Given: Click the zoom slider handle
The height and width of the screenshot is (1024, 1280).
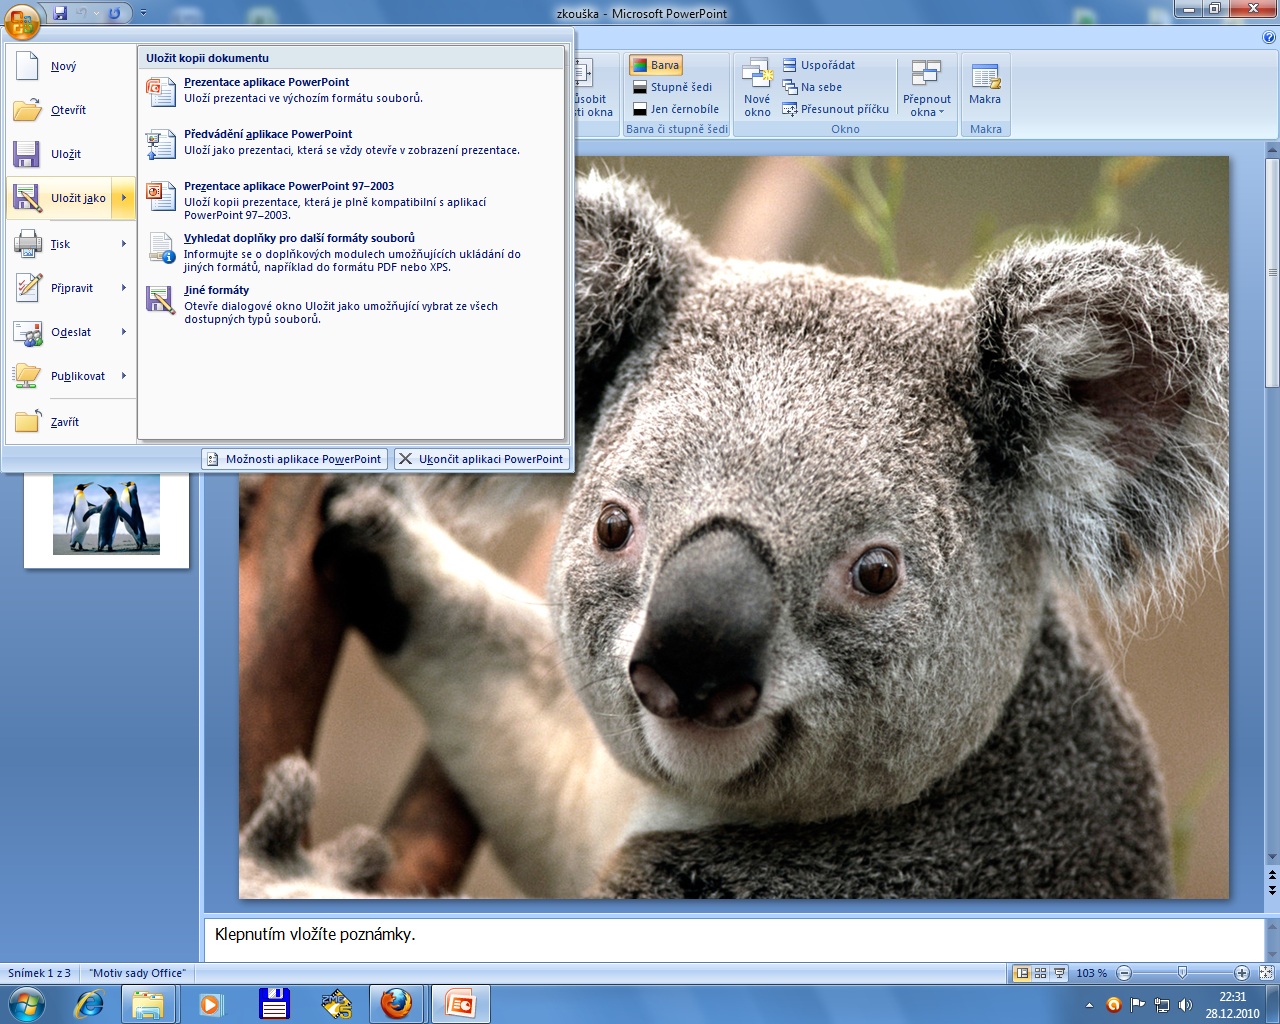Looking at the screenshot, I should pos(1182,973).
